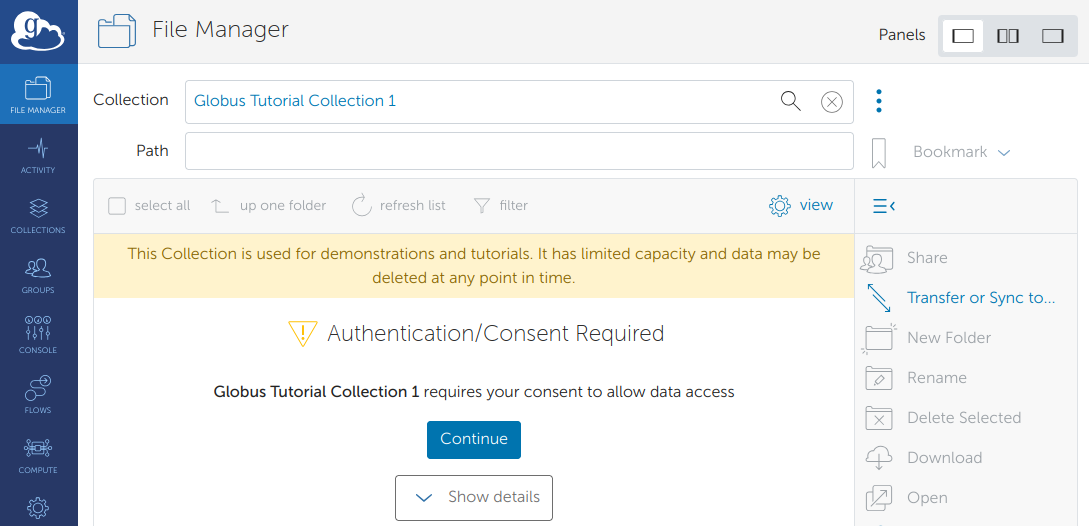Expand the Bookmark dropdown
The image size is (1089, 526).
tap(961, 152)
